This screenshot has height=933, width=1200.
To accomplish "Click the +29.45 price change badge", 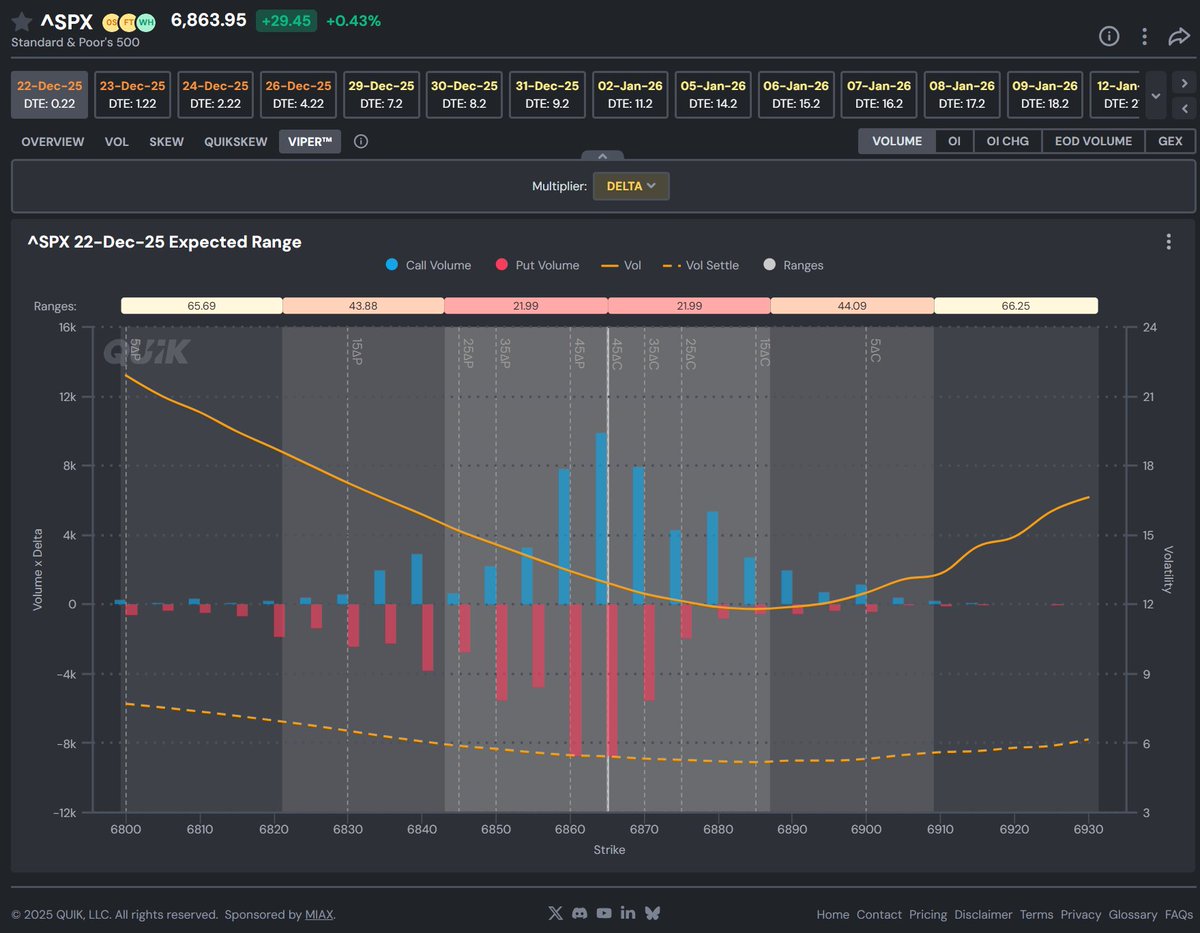I will click(286, 21).
